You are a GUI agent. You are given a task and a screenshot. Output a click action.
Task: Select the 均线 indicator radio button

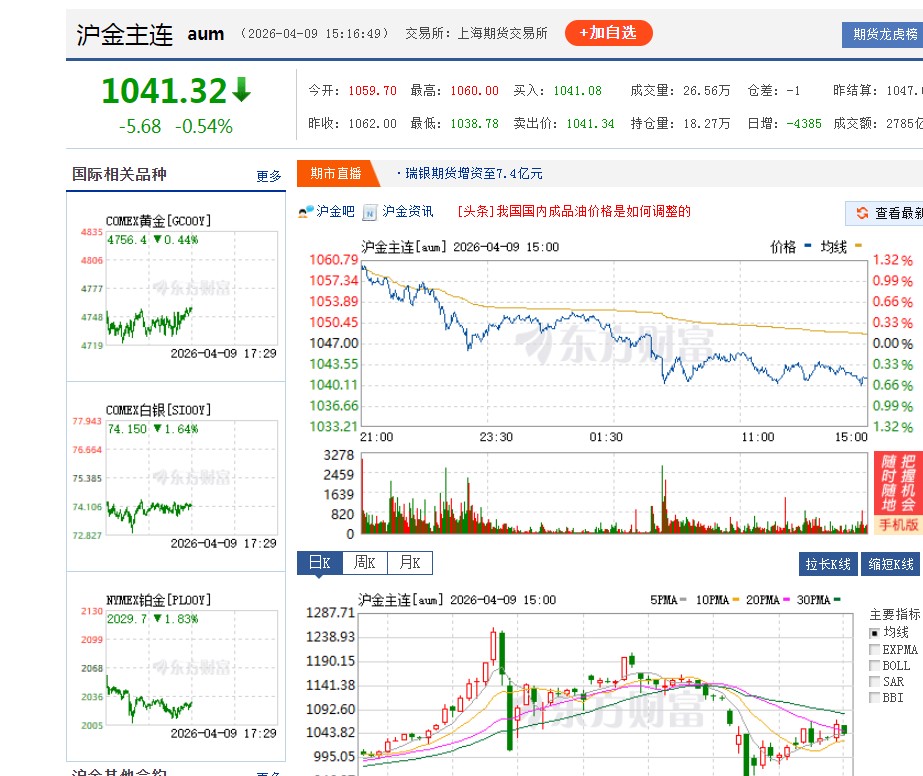[873, 631]
